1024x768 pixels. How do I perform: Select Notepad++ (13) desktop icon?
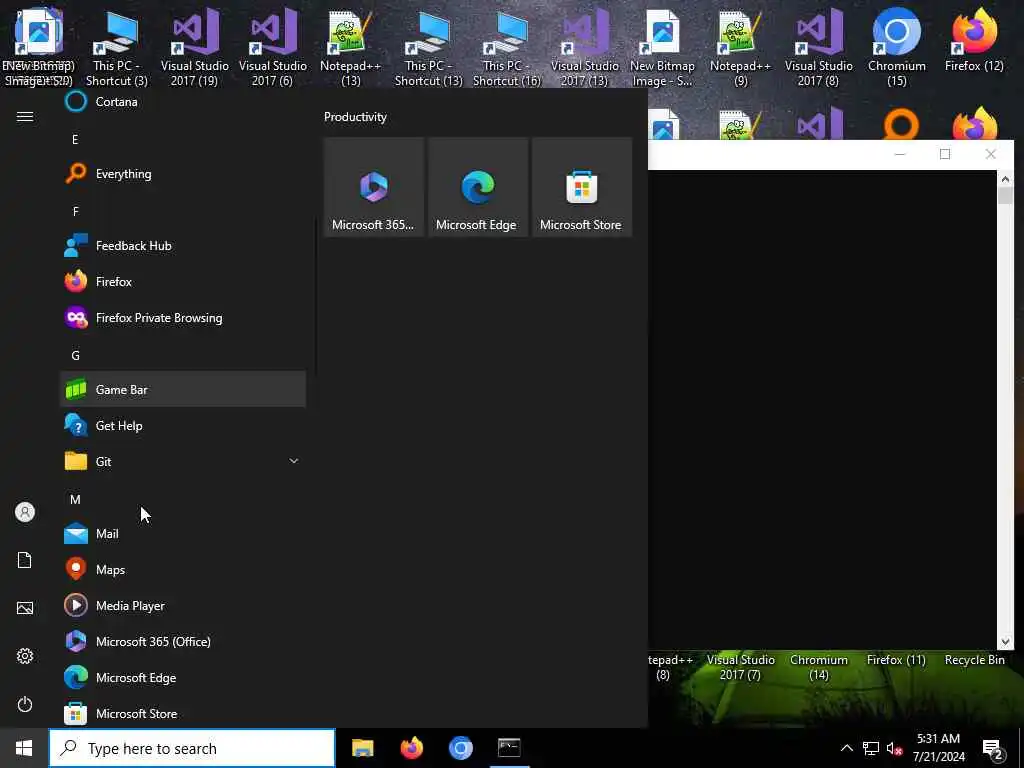click(351, 47)
